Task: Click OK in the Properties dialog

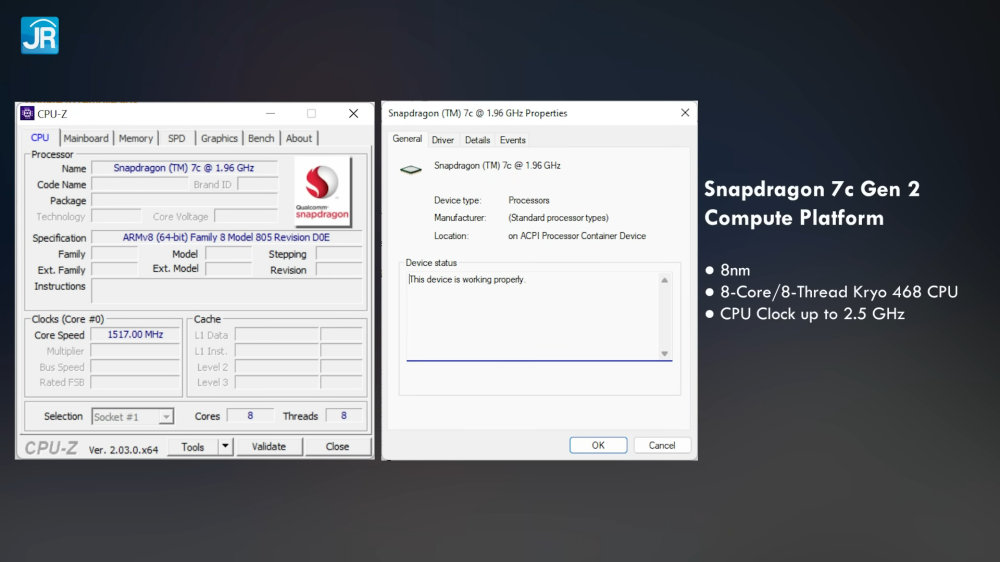Action: click(598, 445)
